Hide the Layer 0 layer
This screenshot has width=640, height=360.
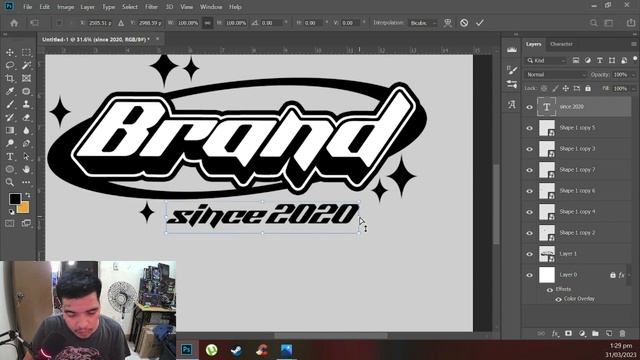[x=529, y=275]
